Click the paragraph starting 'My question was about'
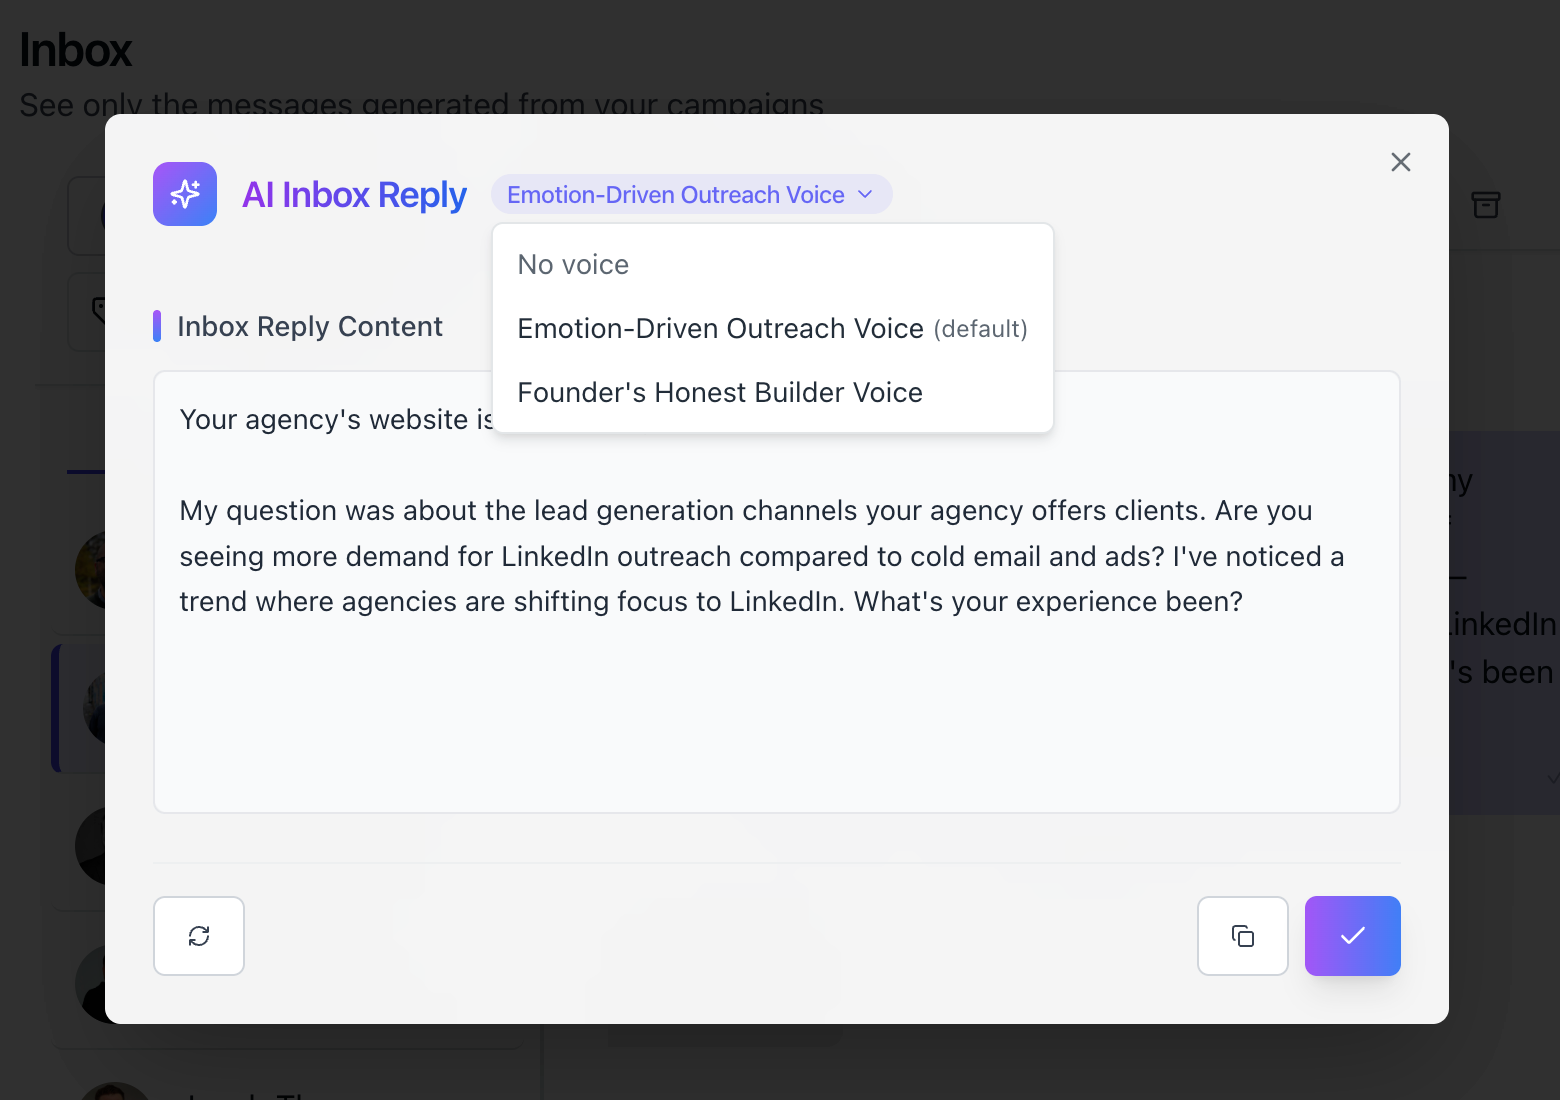Screen dimensions: 1560x1100 [760, 556]
